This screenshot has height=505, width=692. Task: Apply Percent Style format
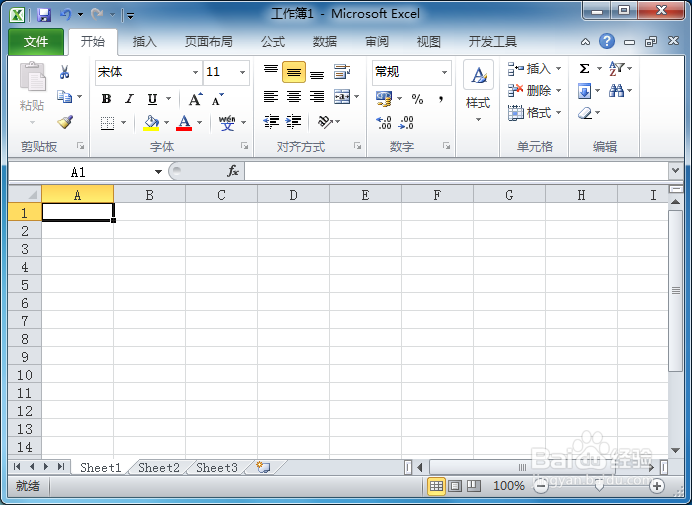(417, 99)
